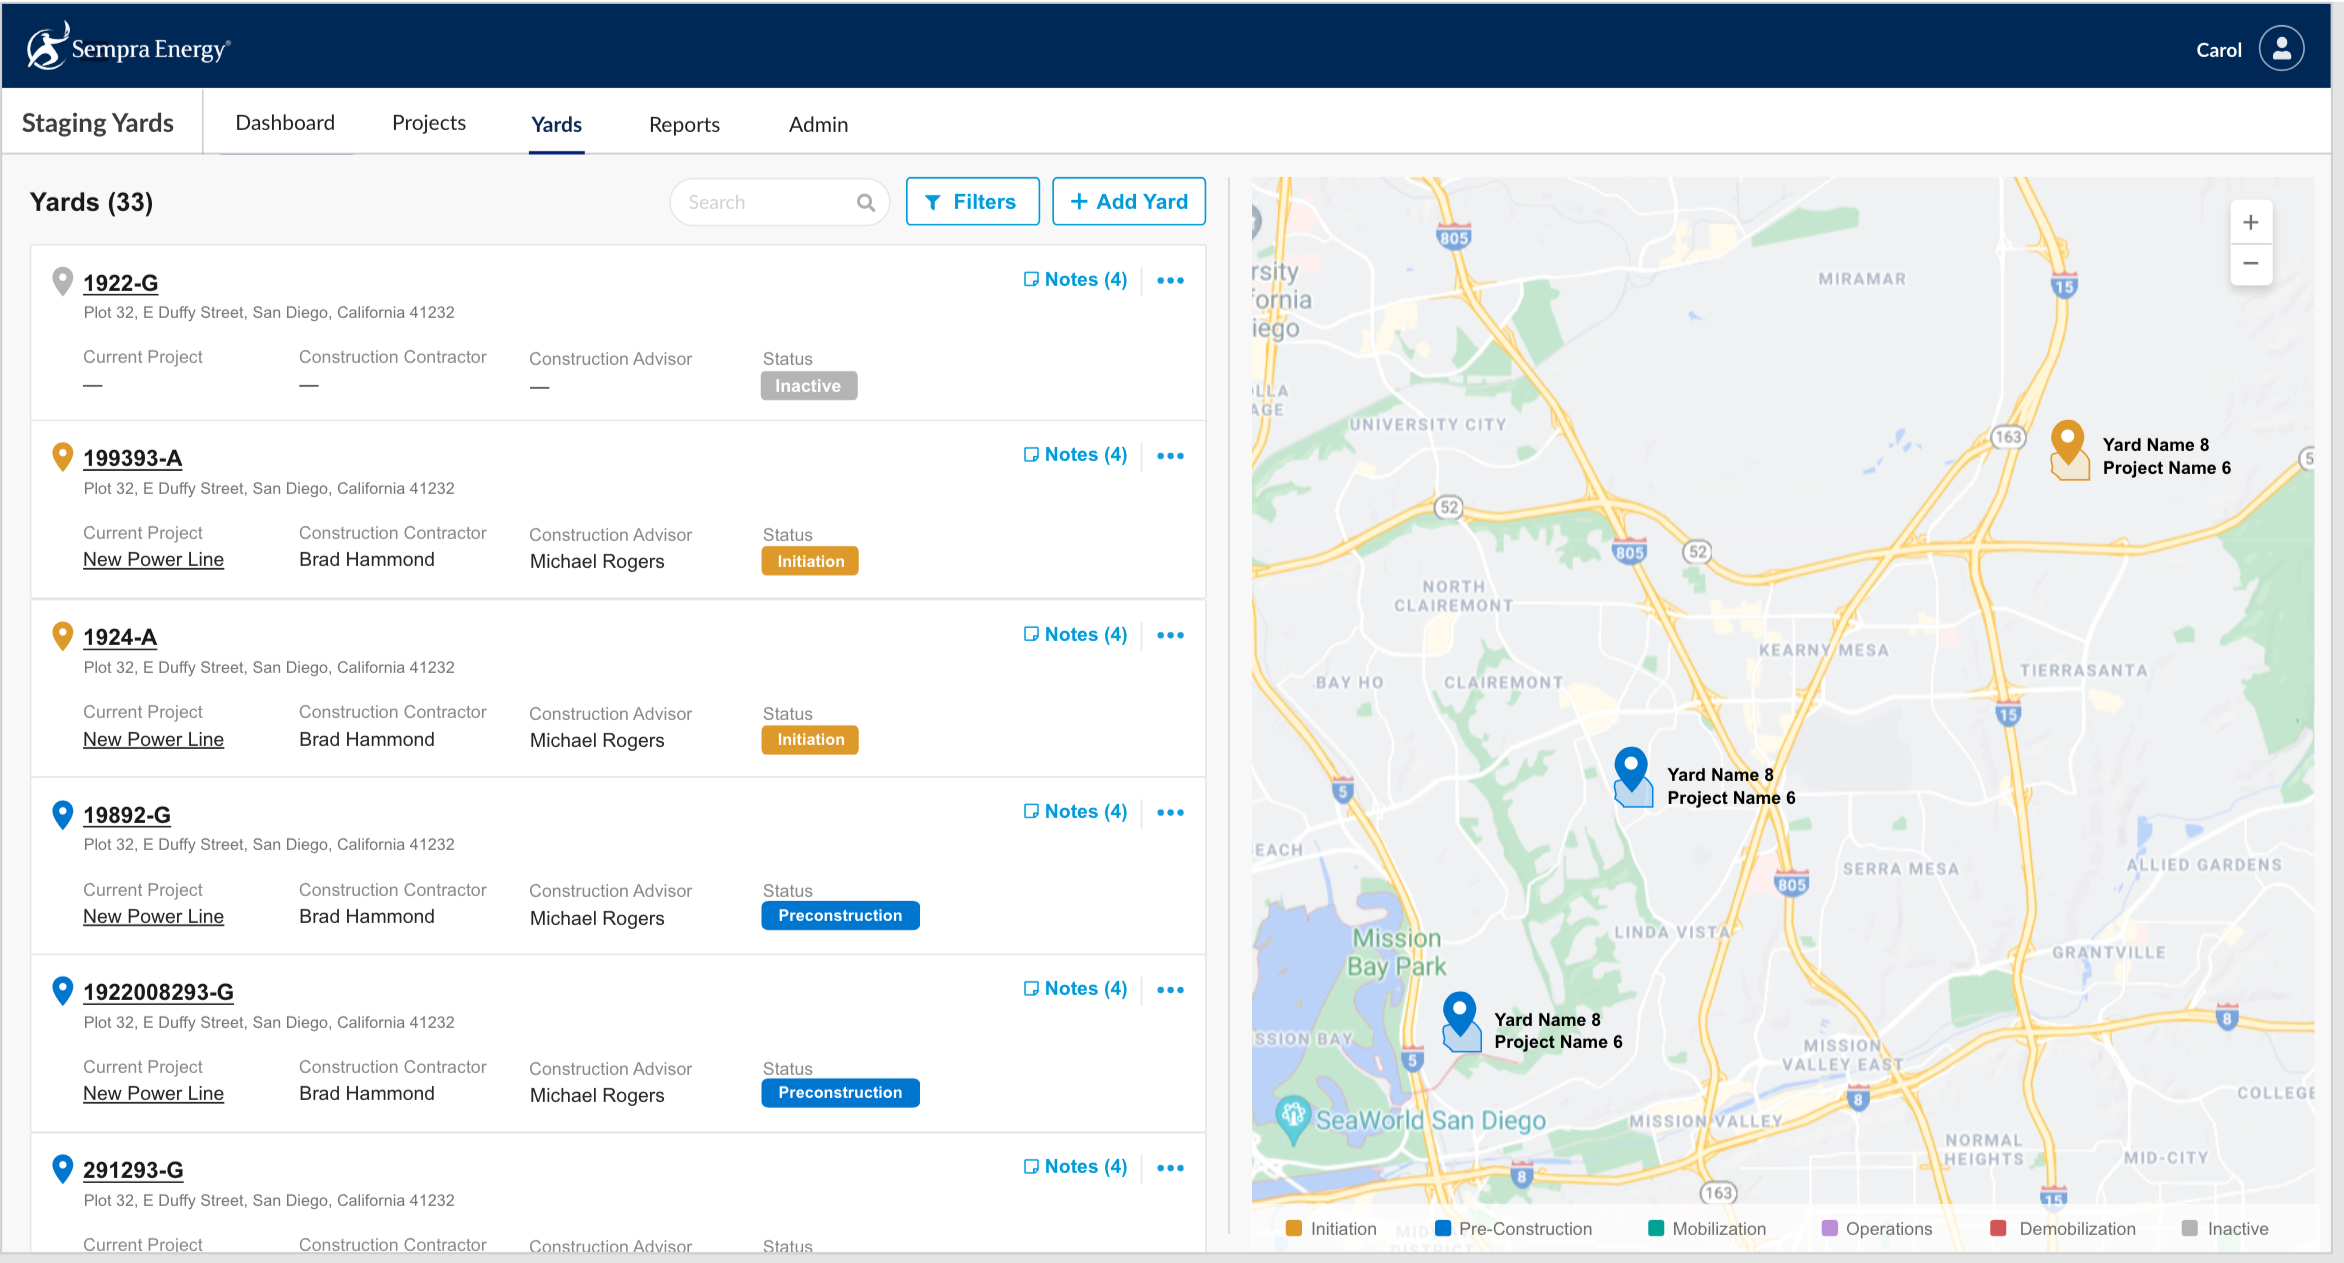The image size is (2344, 1263).
Task: Open the Filters button
Action: coord(972,202)
